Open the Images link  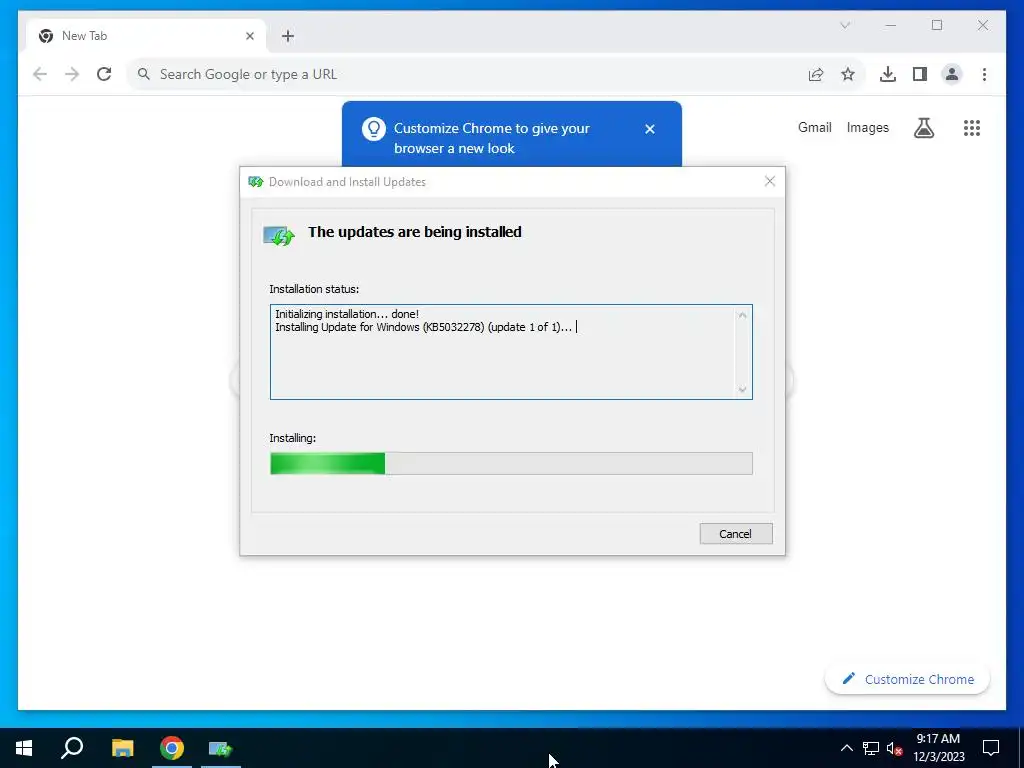click(867, 127)
